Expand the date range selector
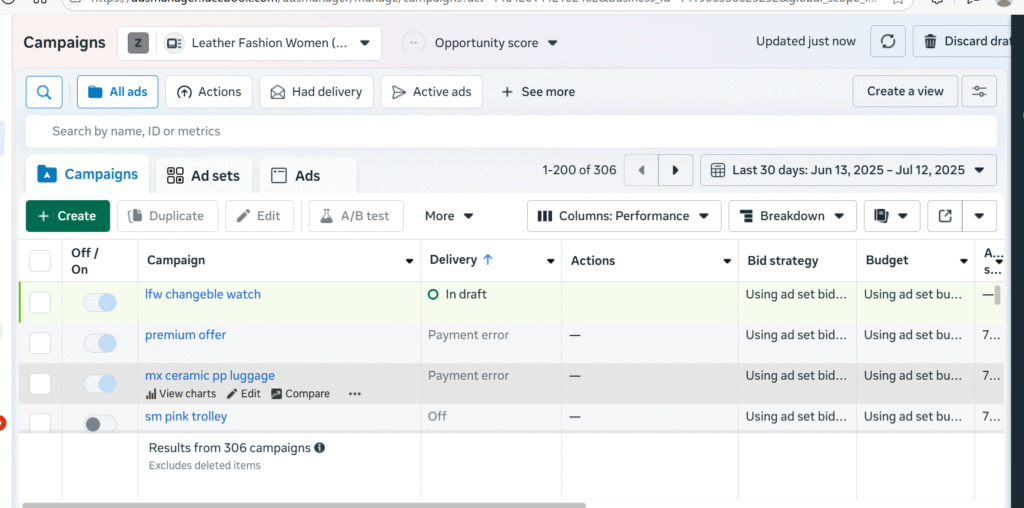This screenshot has width=1024, height=508. [848, 171]
